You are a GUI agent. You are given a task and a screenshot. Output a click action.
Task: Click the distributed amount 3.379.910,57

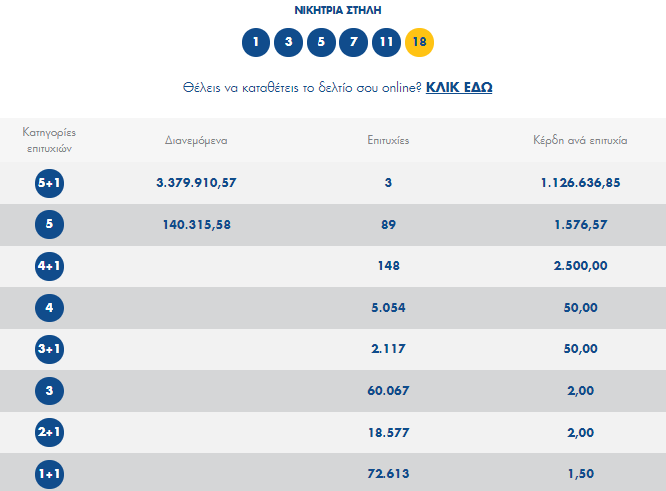coord(196,183)
